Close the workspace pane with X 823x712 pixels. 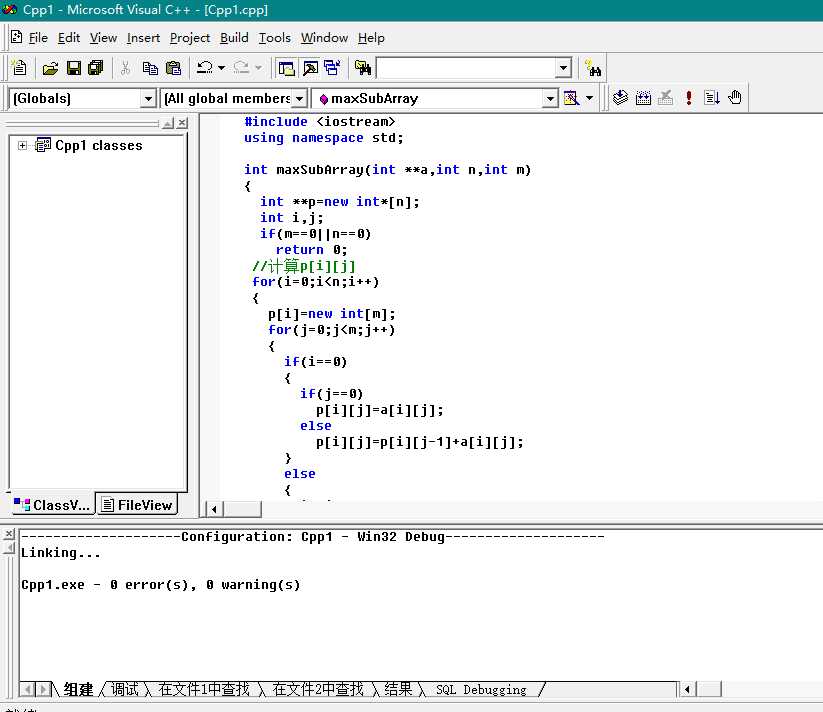(x=182, y=123)
